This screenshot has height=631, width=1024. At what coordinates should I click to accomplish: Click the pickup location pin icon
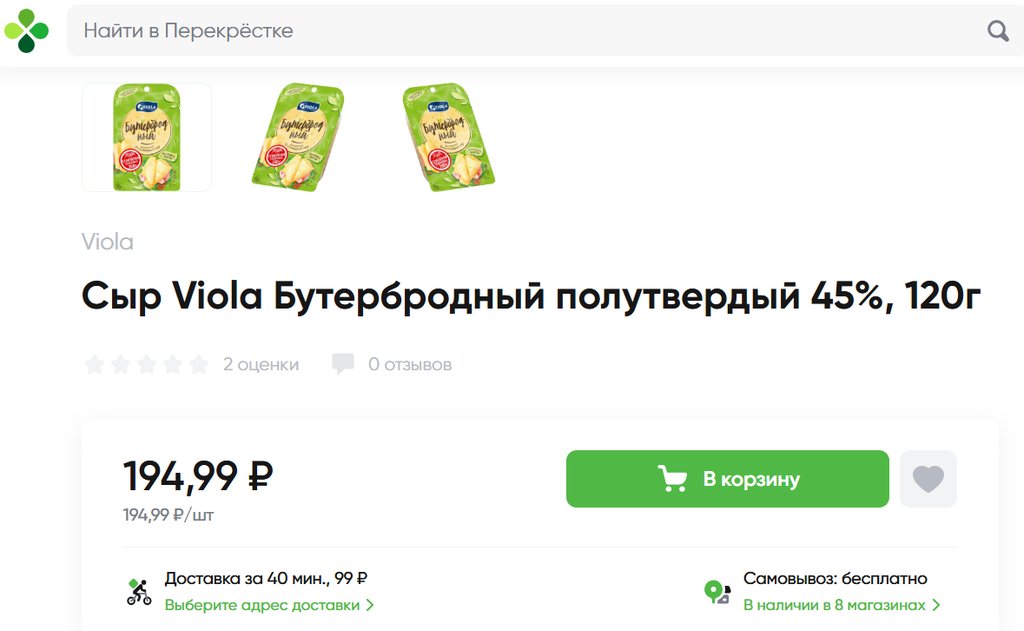pyautogui.click(x=717, y=592)
